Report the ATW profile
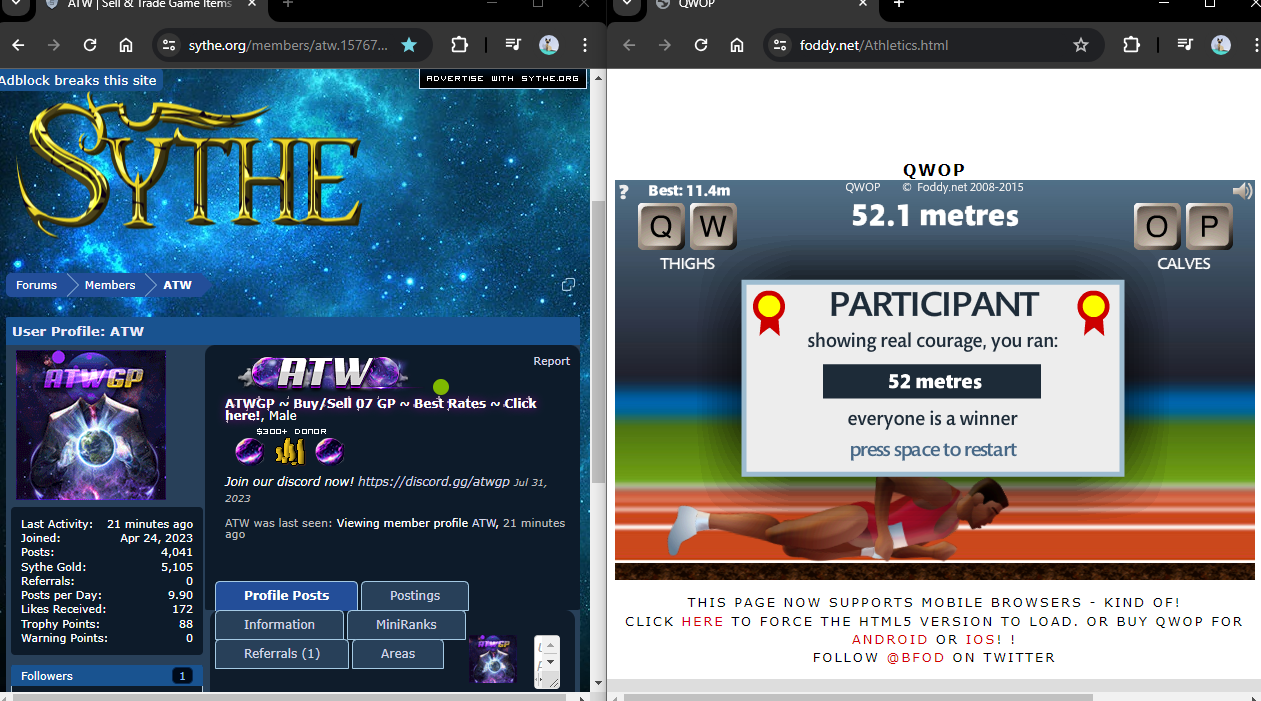The width and height of the screenshot is (1261, 701). click(551, 361)
